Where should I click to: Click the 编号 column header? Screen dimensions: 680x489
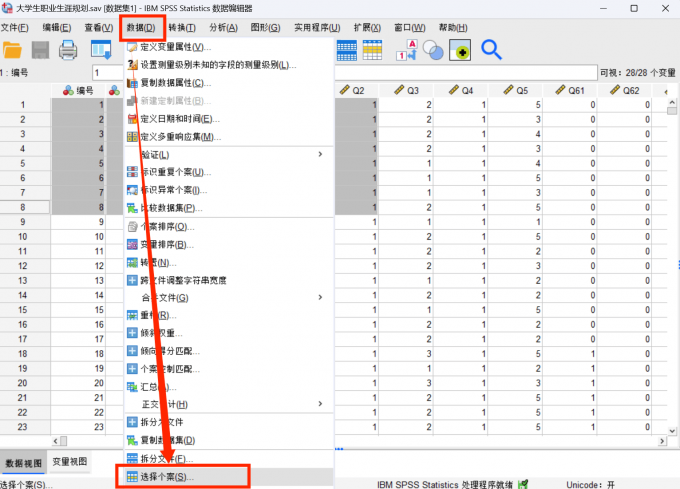point(78,91)
